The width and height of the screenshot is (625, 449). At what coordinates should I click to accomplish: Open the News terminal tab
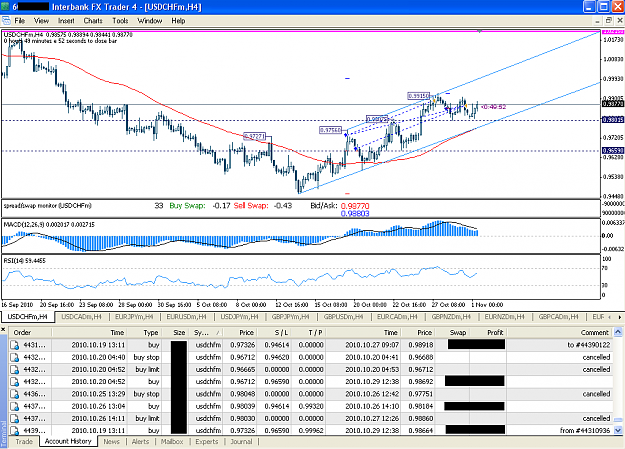pos(111,441)
